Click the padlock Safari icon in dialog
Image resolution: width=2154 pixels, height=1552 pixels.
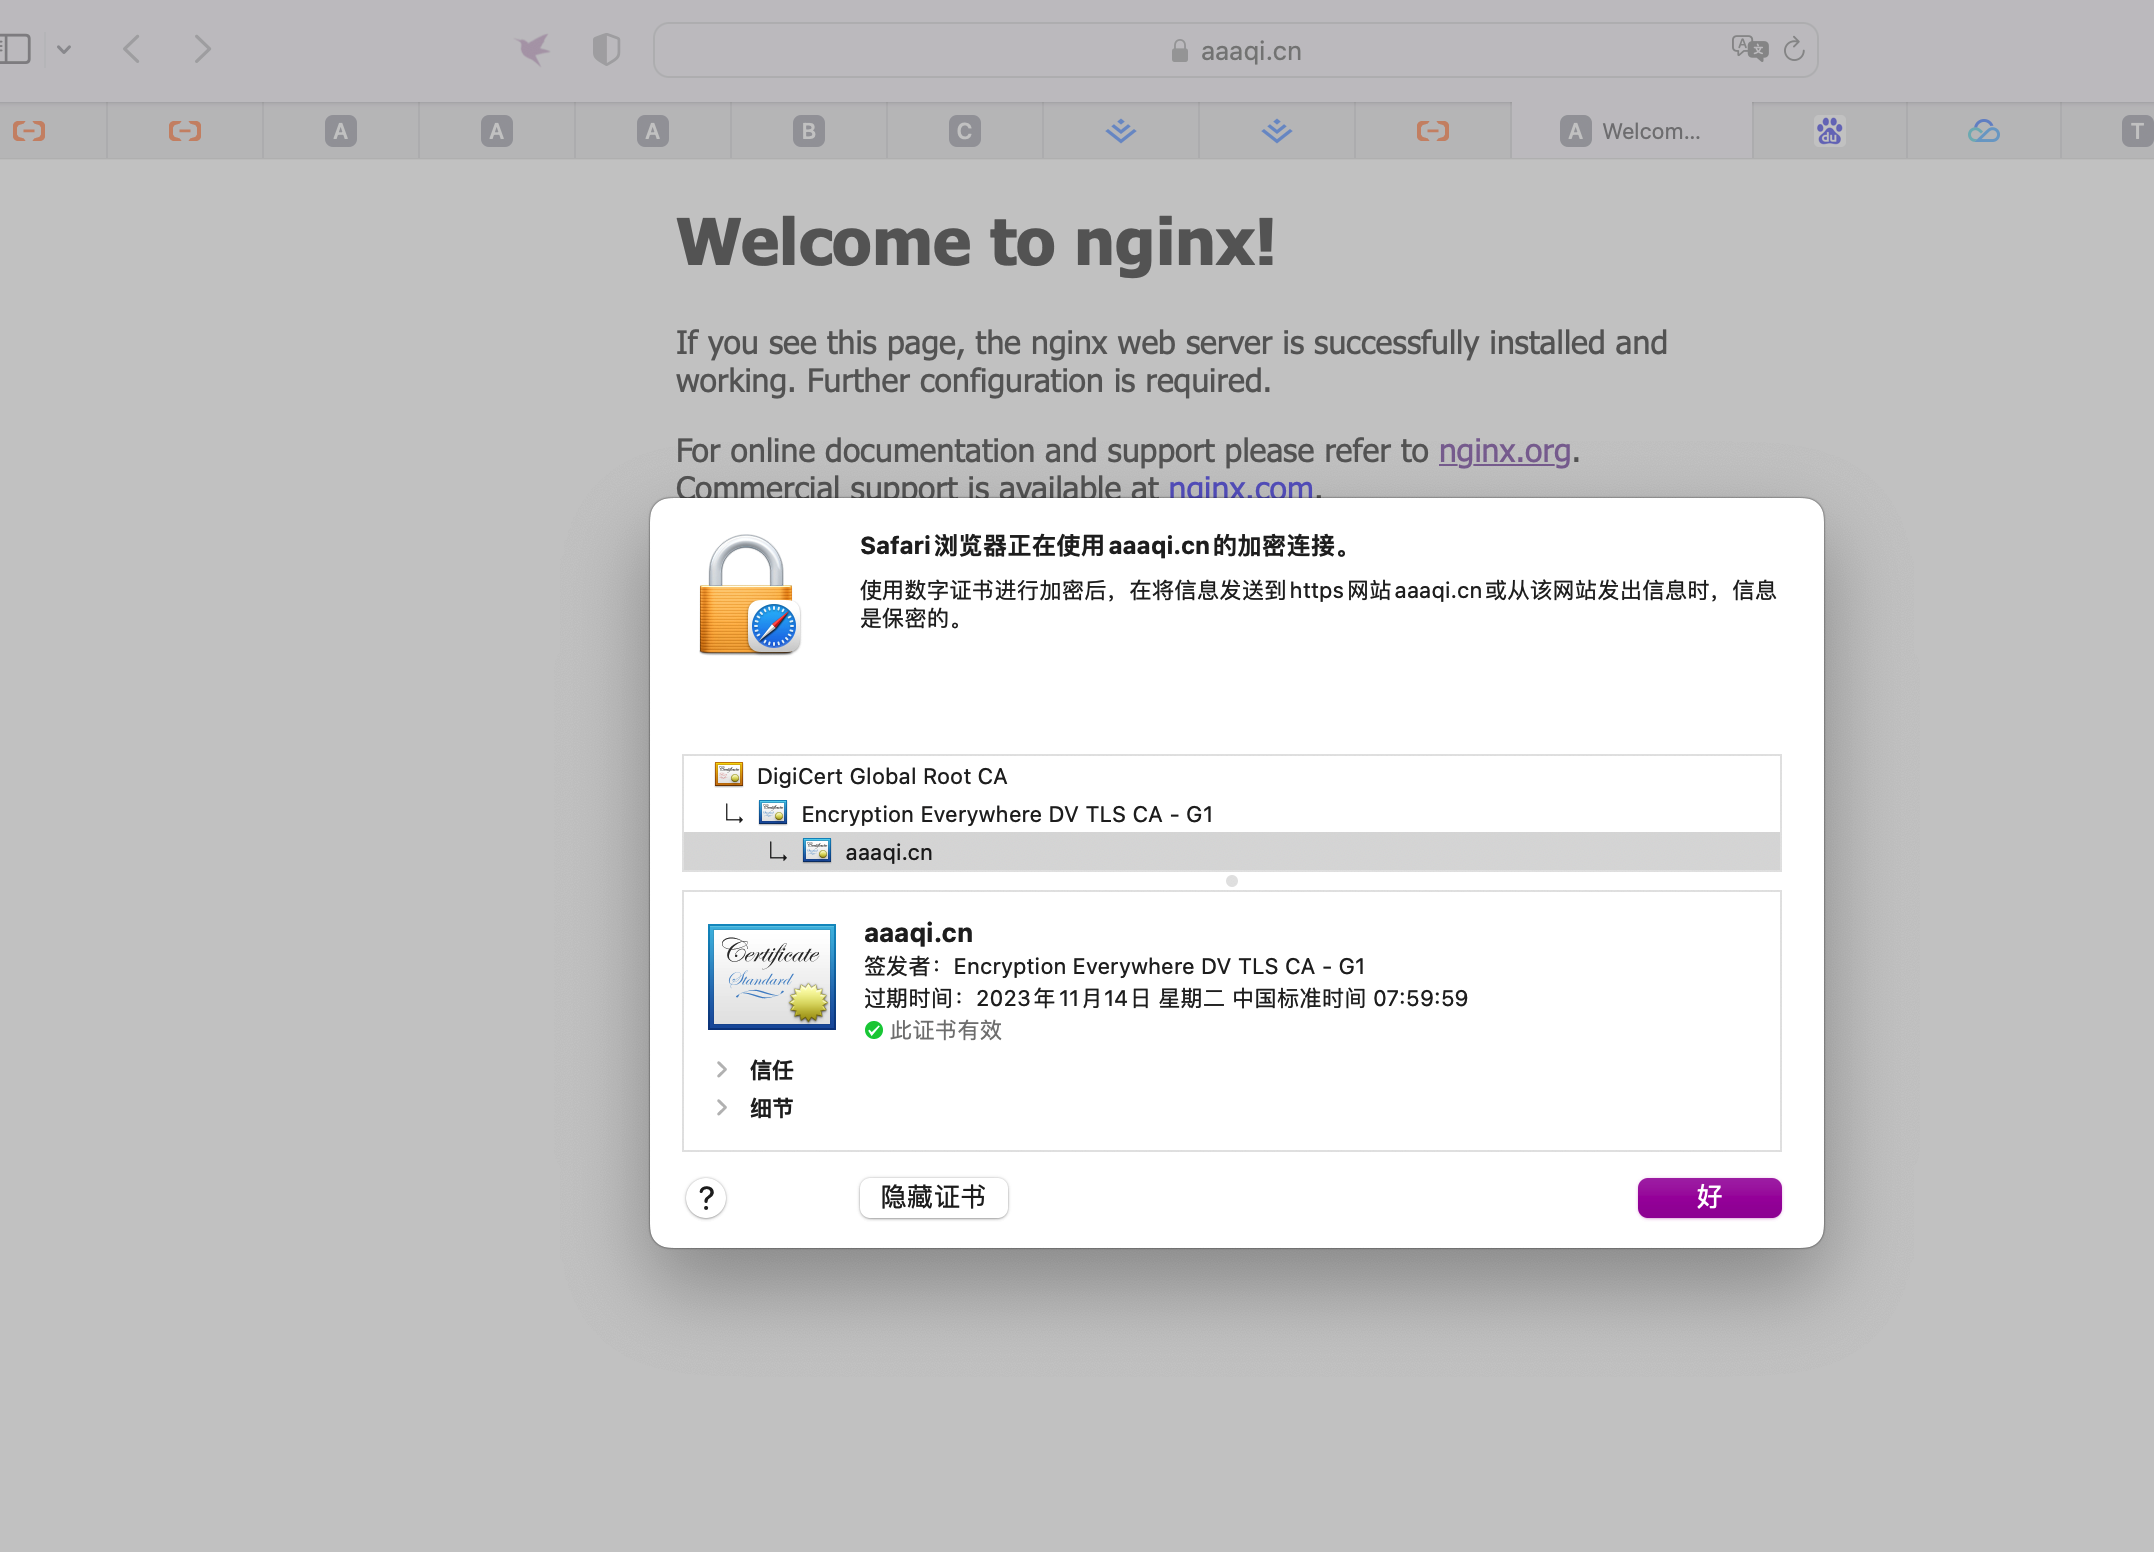[749, 595]
